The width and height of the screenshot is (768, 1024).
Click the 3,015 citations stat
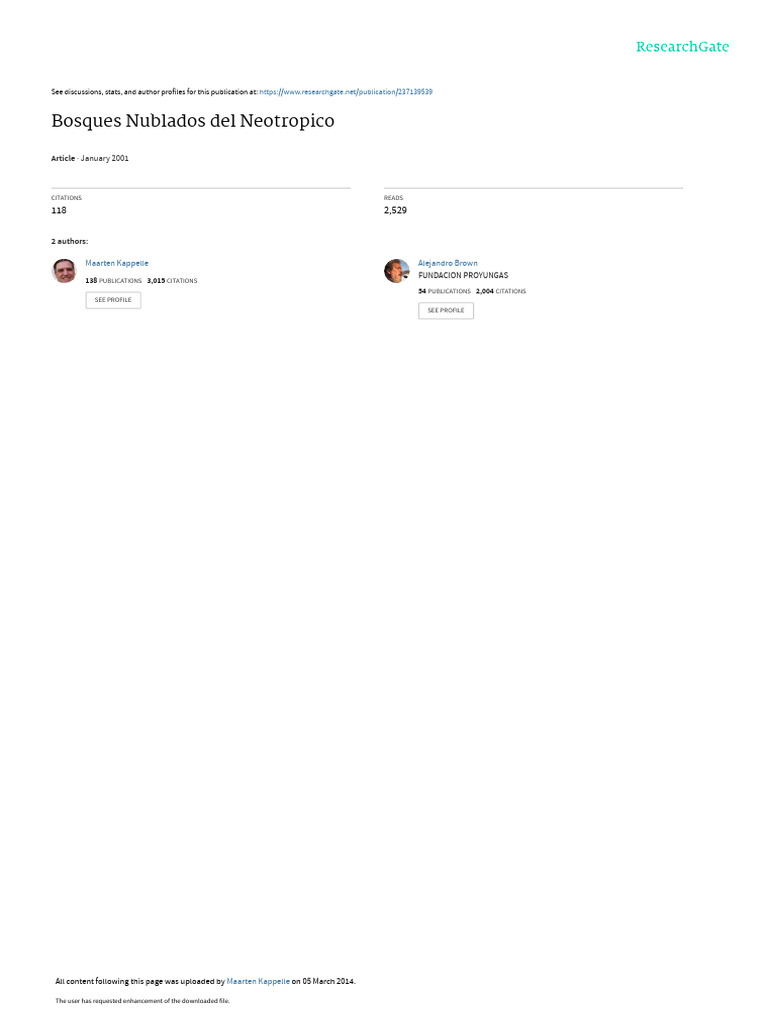172,281
